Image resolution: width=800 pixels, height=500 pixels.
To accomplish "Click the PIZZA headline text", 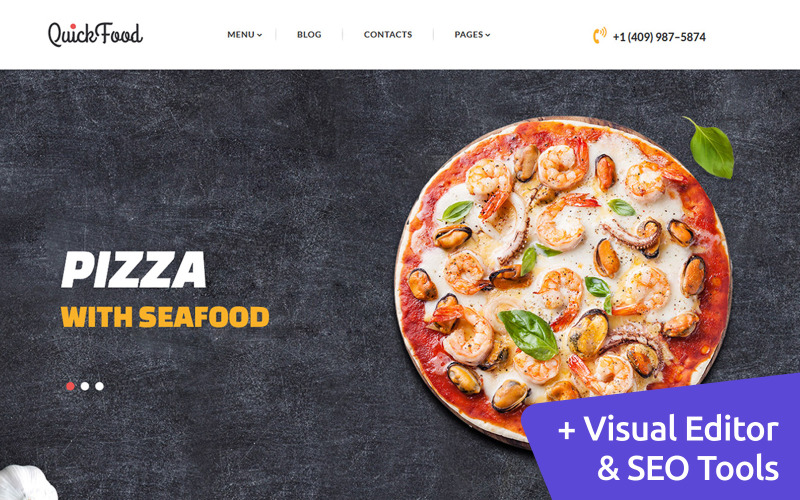I will click(x=134, y=269).
